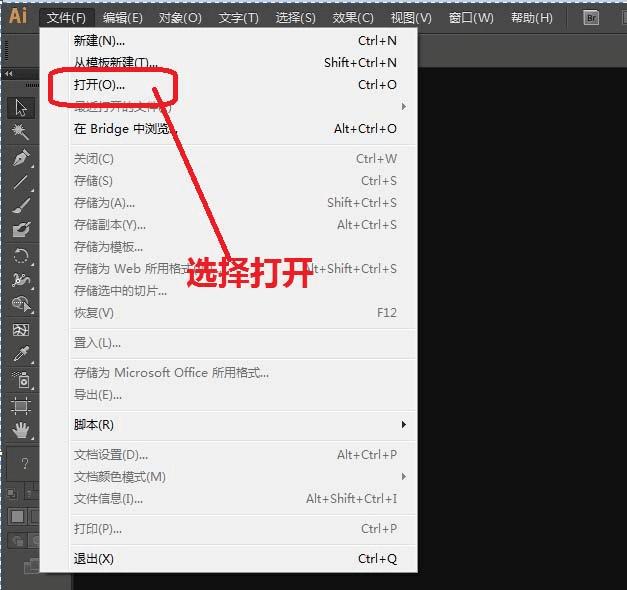
Task: Select the Line Segment tool
Action: 21,182
